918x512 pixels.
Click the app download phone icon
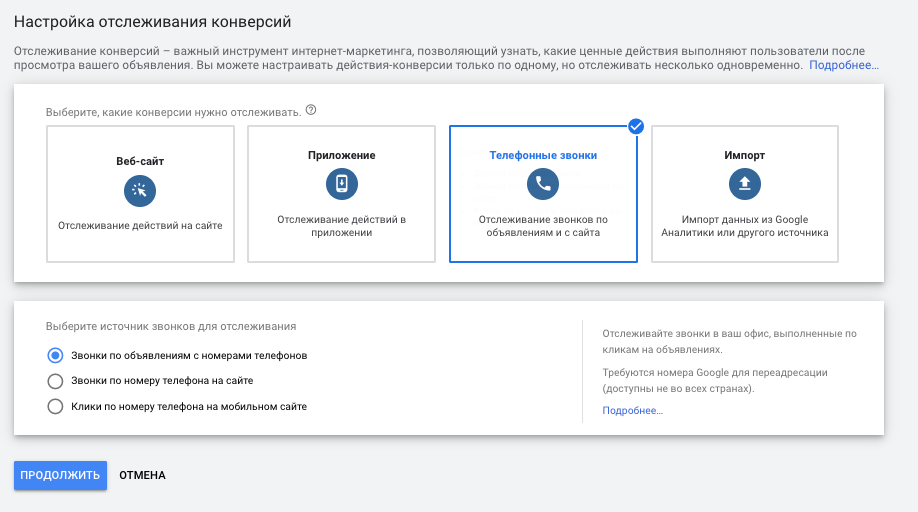click(x=342, y=184)
